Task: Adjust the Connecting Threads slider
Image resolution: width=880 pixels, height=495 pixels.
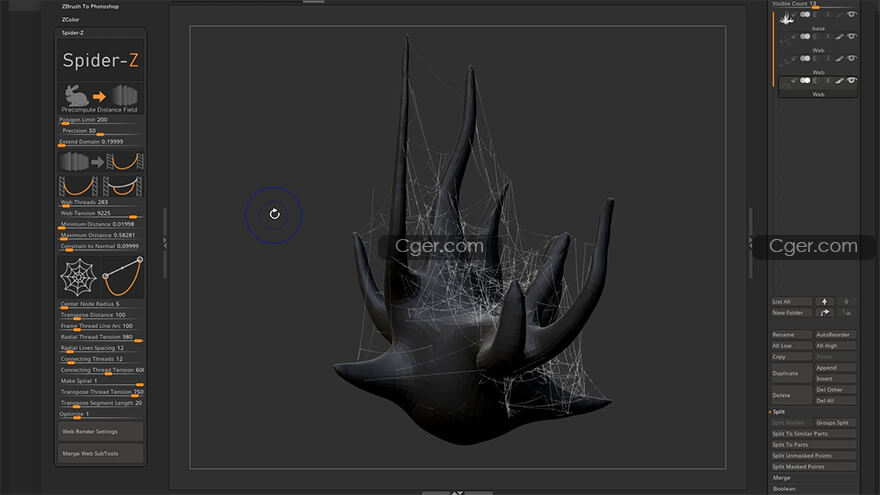Action: [x=101, y=359]
